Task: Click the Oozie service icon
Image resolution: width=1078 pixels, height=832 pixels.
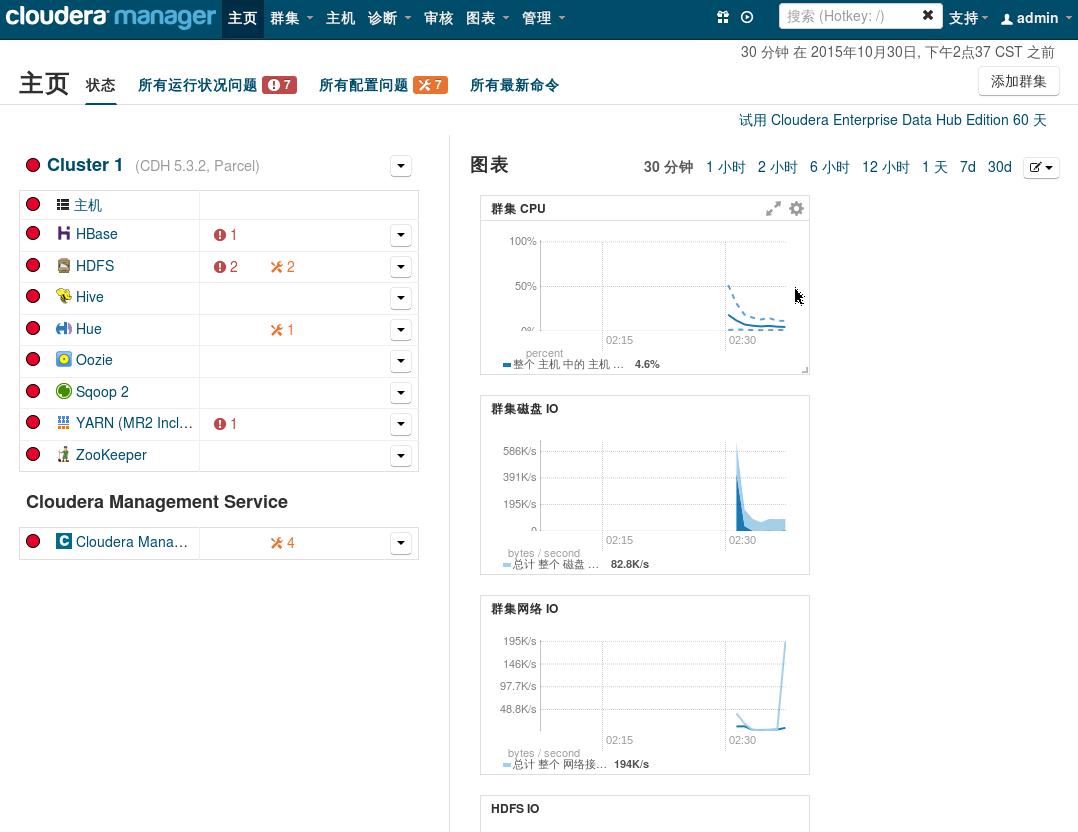Action: [x=64, y=360]
